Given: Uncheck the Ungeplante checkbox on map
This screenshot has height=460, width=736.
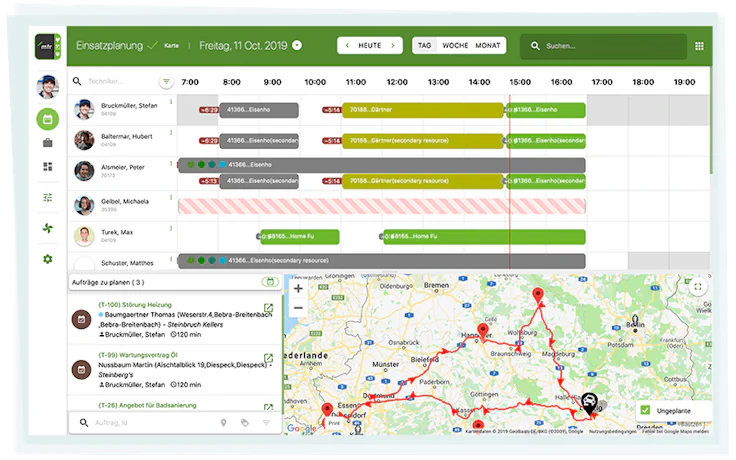Looking at the screenshot, I should (x=645, y=410).
